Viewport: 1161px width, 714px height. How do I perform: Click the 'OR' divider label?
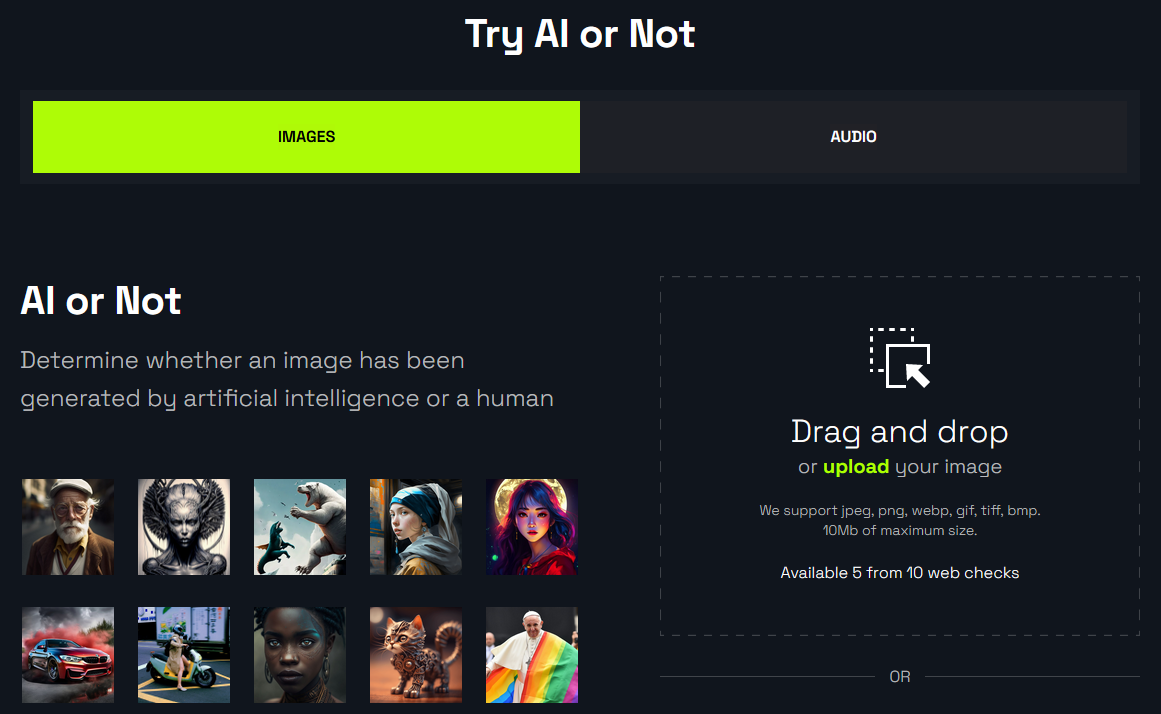(x=900, y=677)
